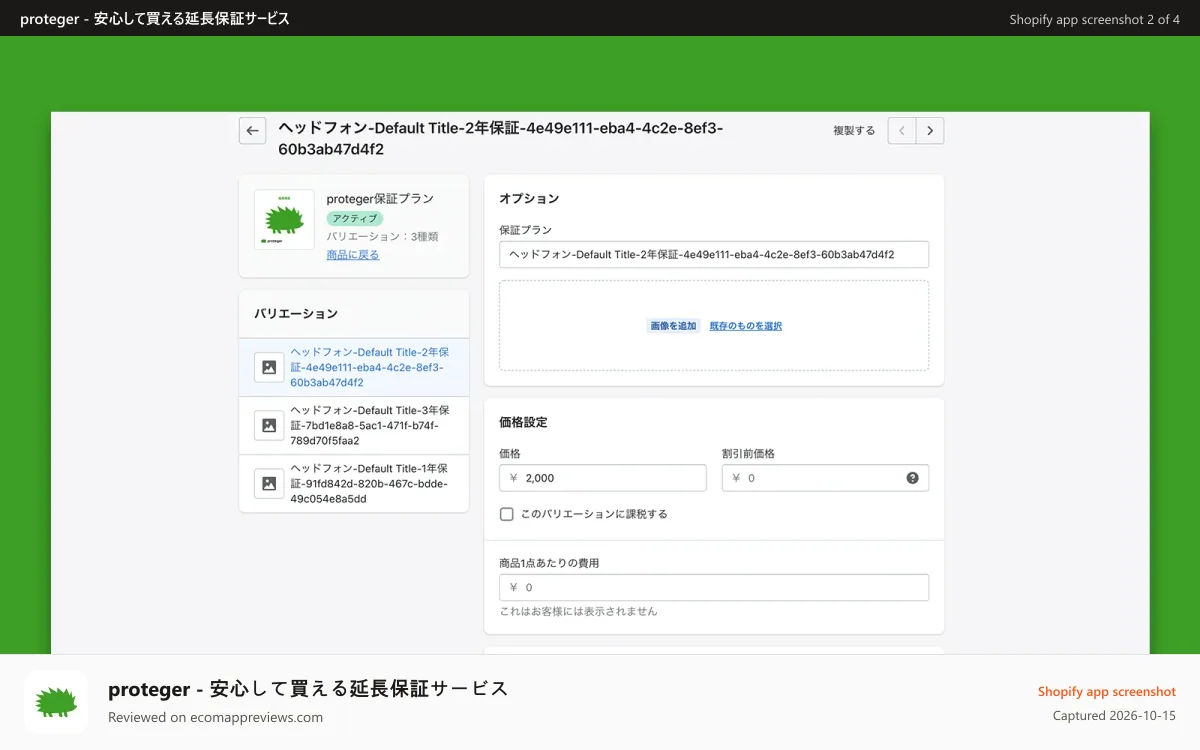Open 商品に戻る link
1200x750 pixels.
(353, 255)
